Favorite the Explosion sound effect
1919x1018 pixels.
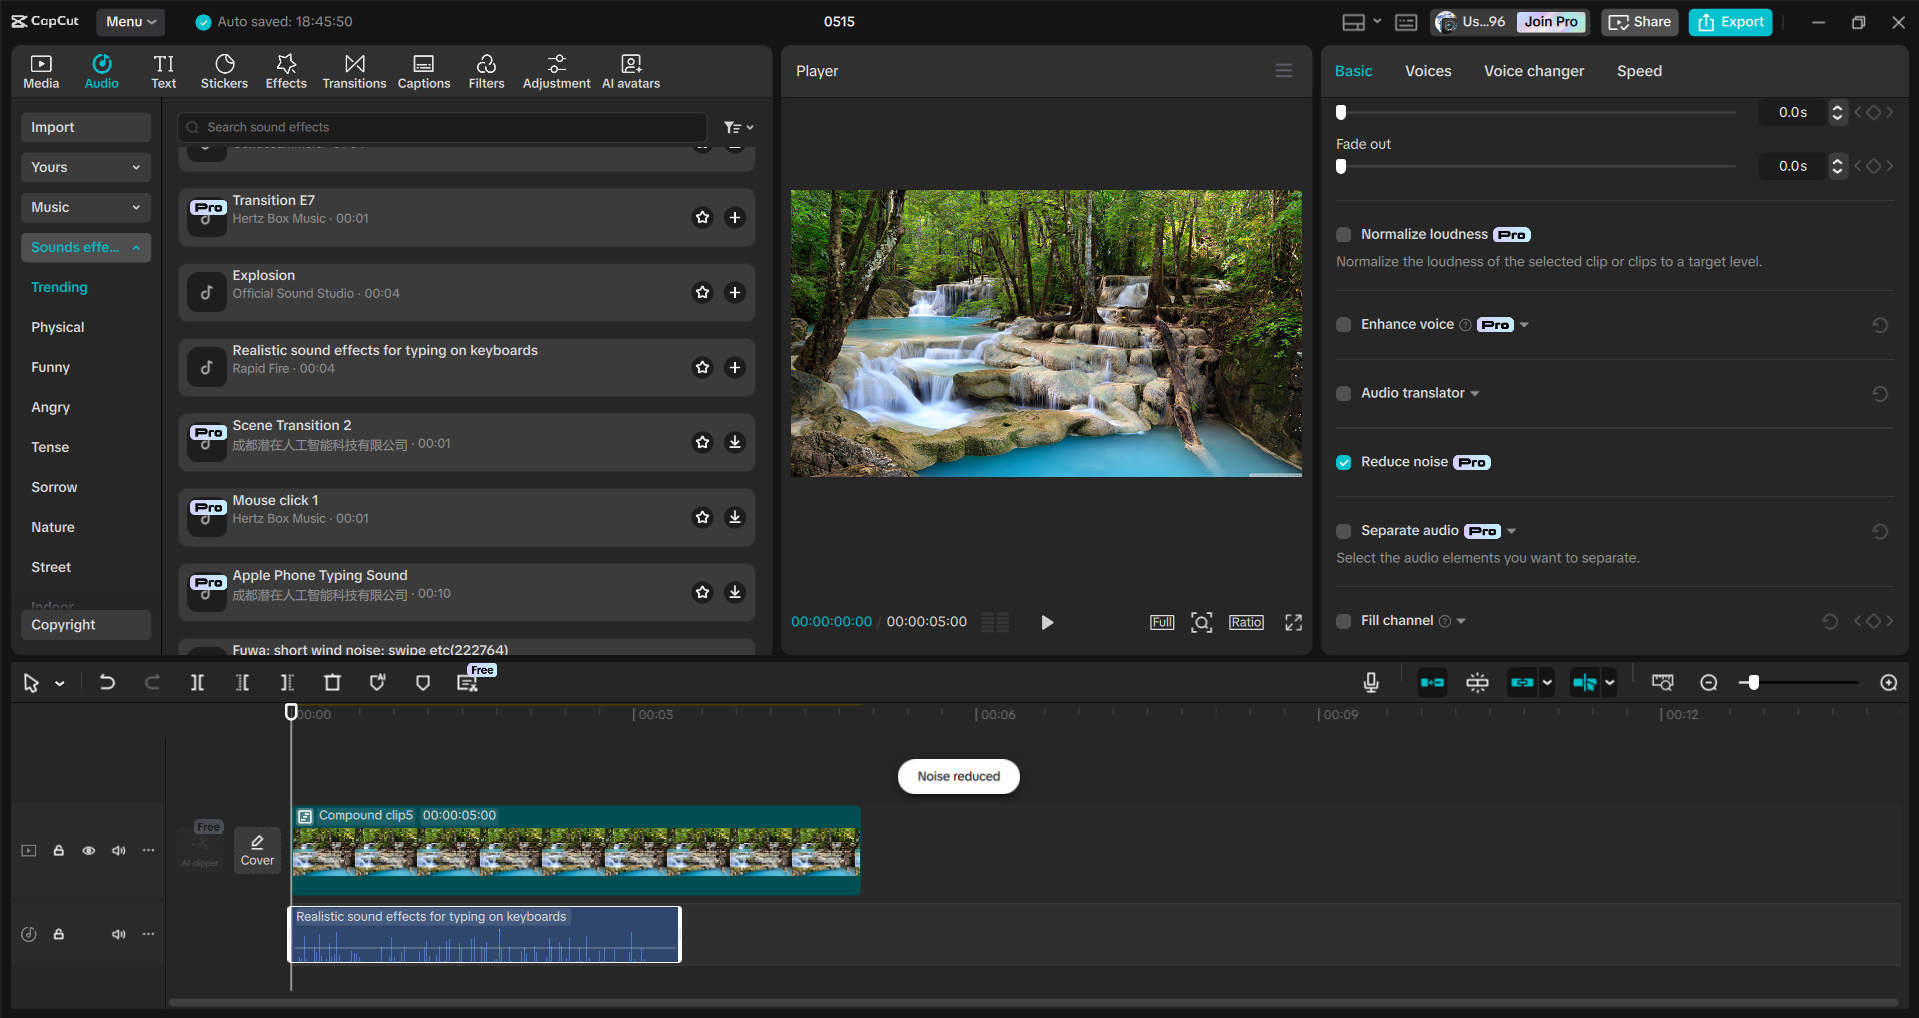[702, 292]
